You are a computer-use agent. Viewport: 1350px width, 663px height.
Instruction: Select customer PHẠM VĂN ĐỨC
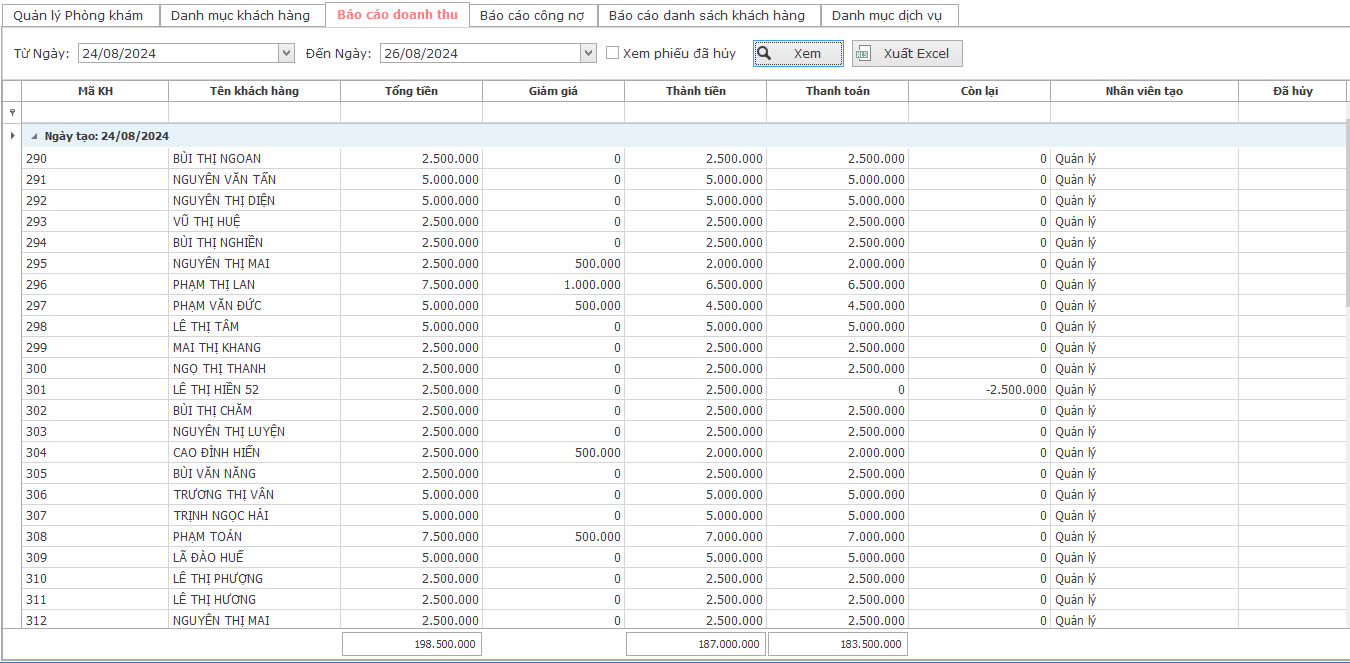(217, 305)
